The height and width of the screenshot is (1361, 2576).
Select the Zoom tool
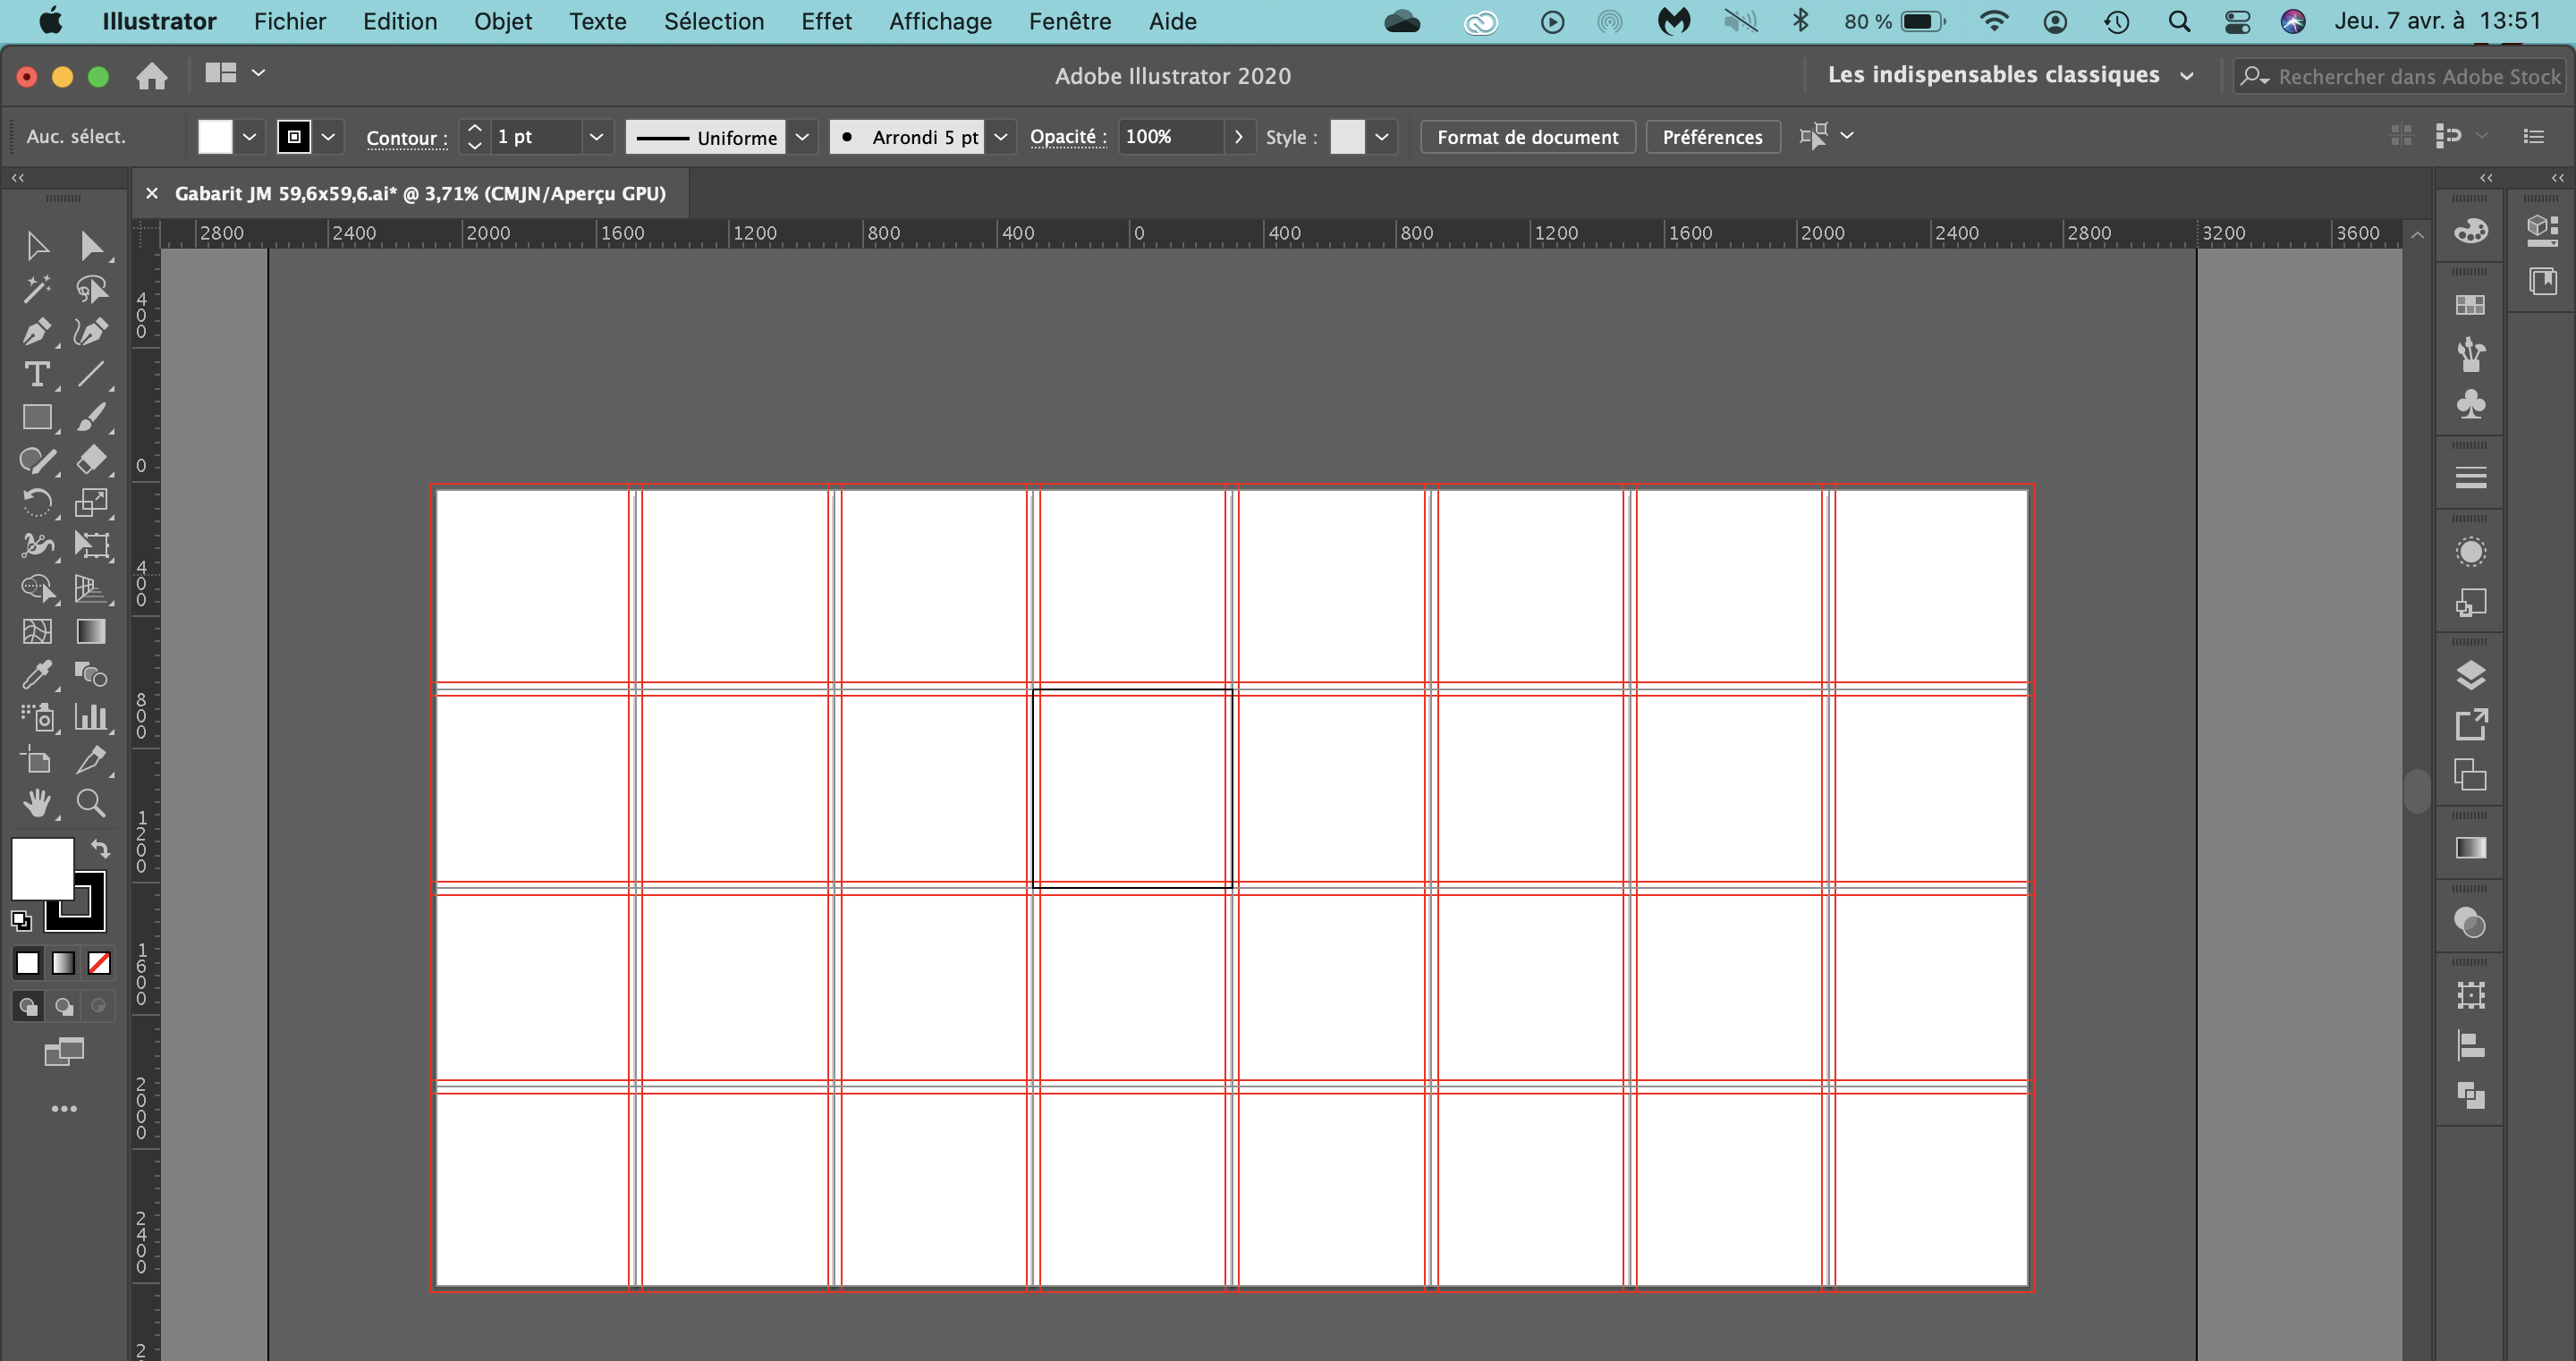(x=91, y=803)
